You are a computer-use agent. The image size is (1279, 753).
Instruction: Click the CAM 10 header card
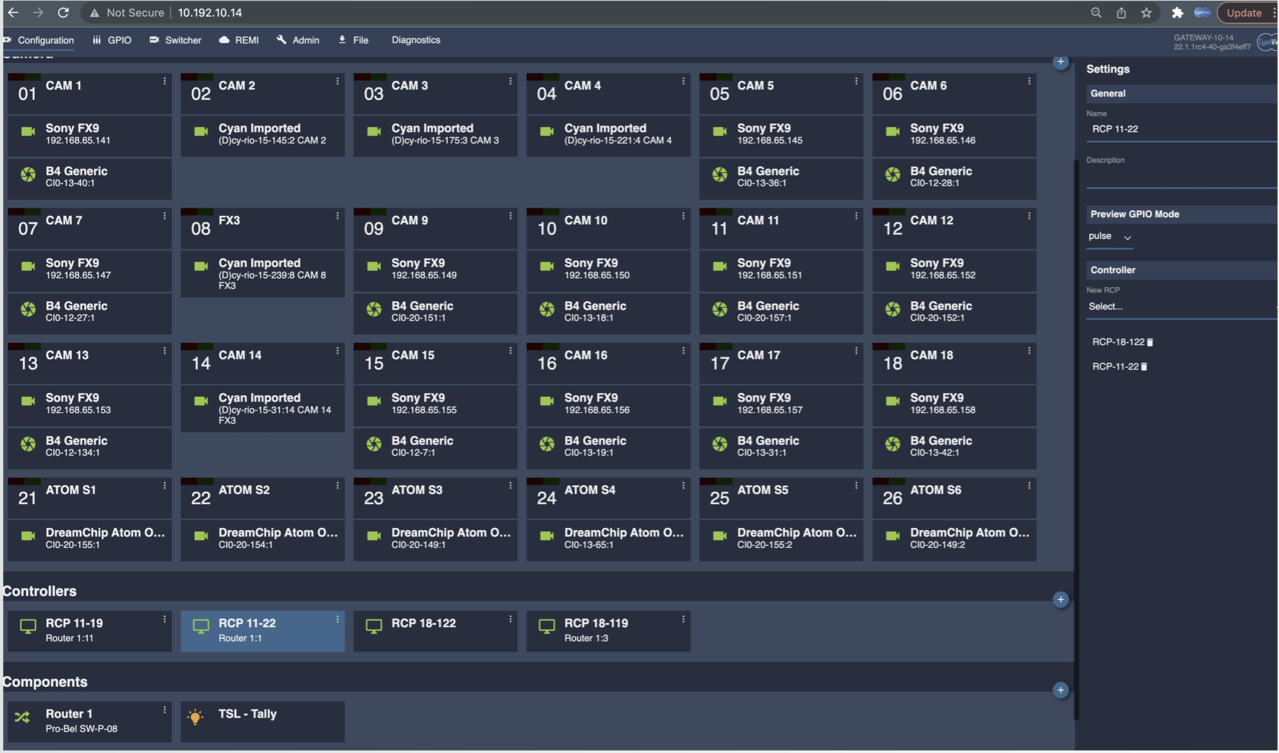click(609, 229)
